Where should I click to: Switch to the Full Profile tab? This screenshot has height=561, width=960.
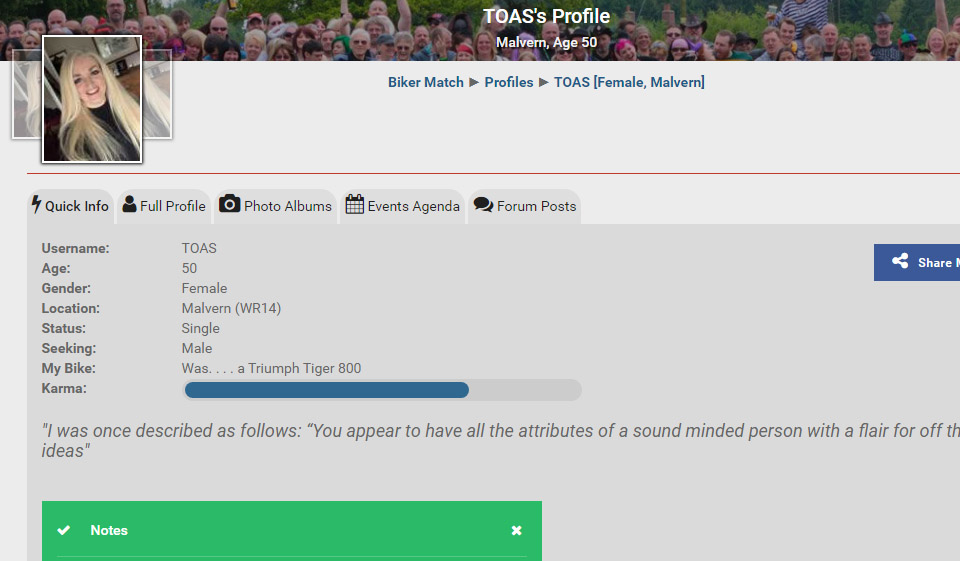(172, 206)
